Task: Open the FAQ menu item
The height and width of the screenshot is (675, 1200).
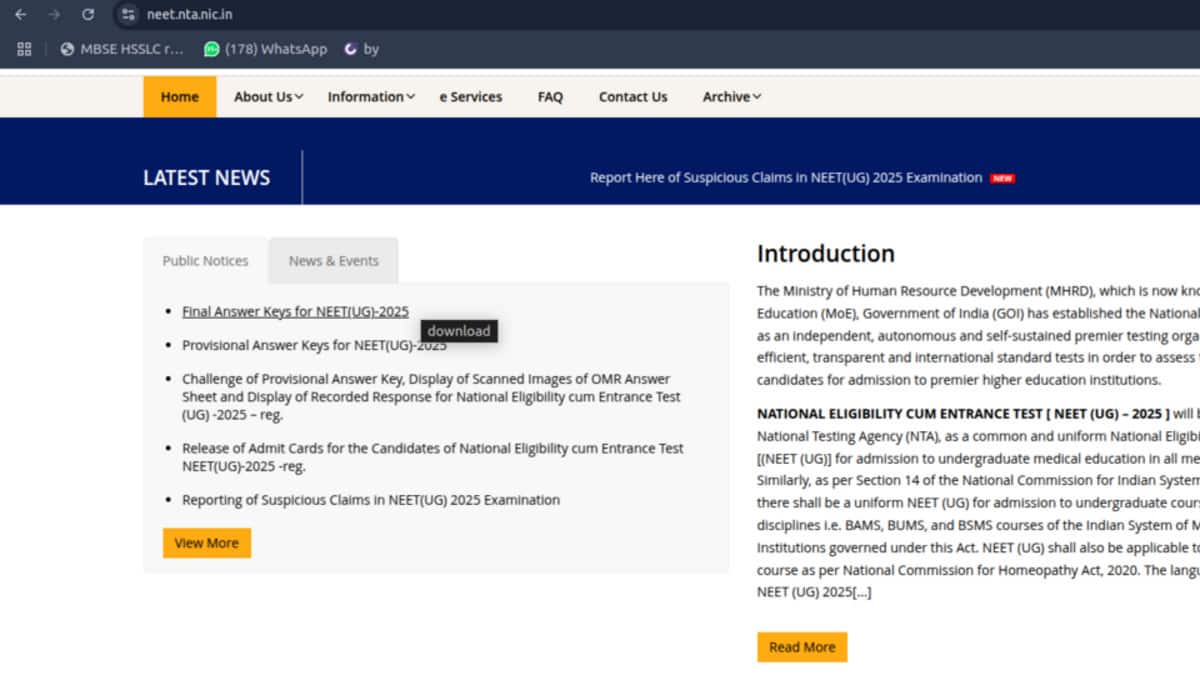Action: [550, 97]
